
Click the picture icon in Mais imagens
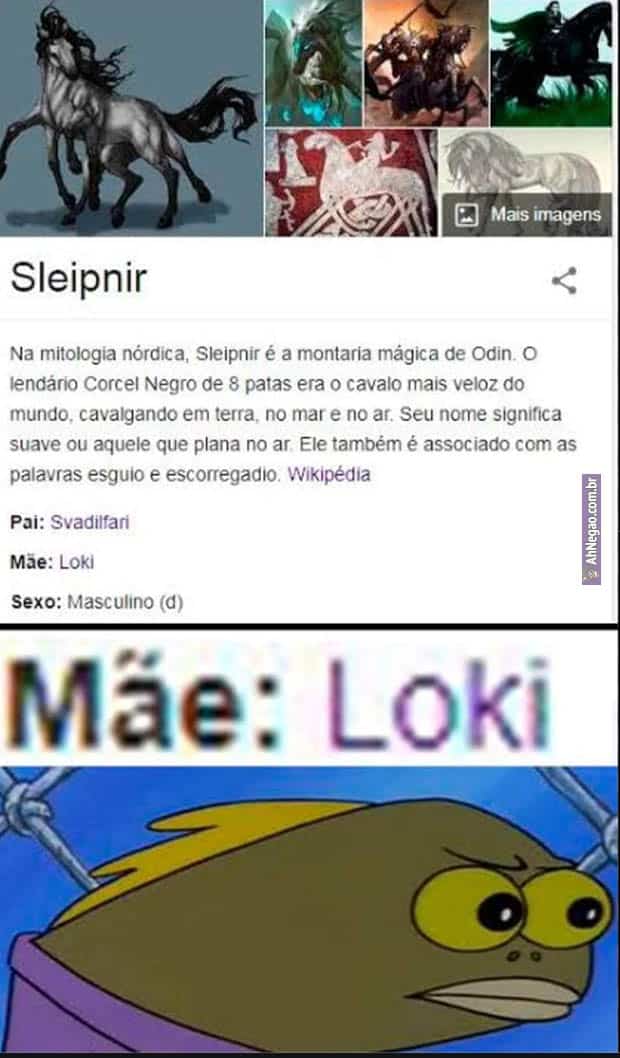[x=467, y=215]
